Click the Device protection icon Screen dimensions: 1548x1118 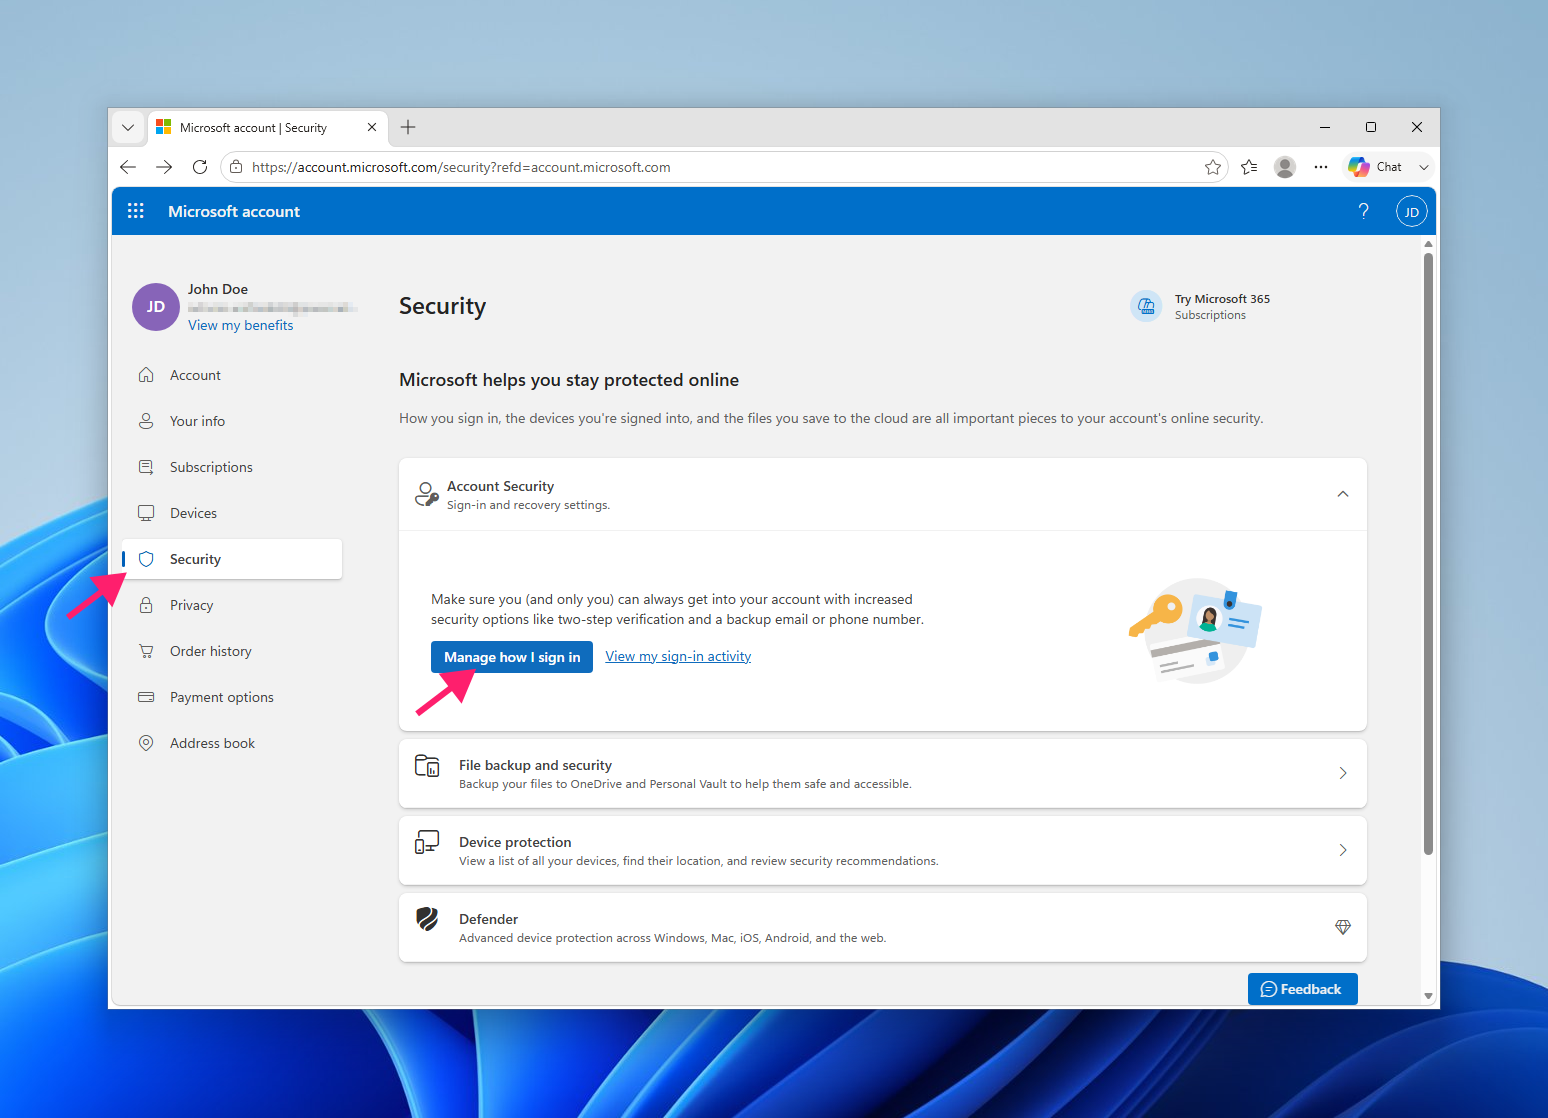(x=427, y=843)
